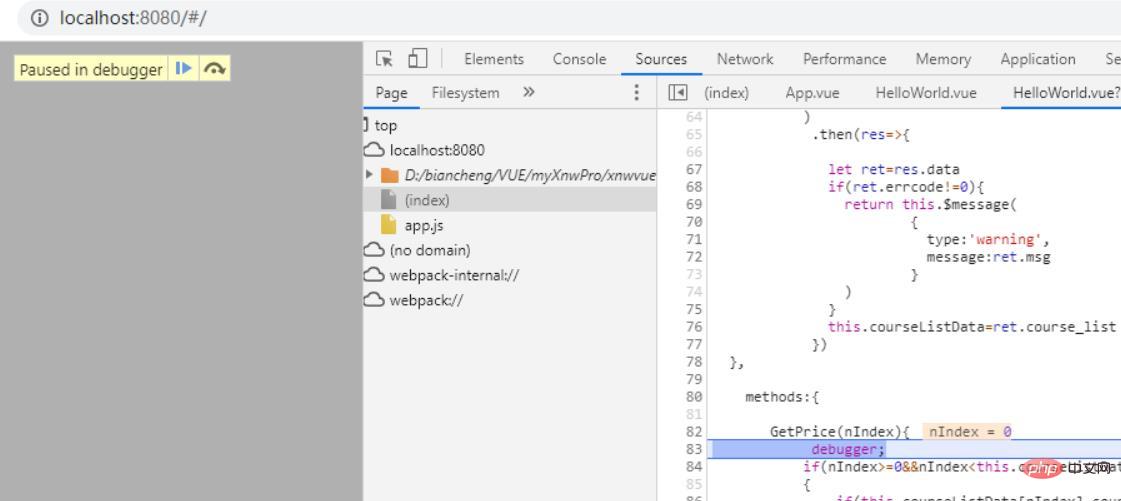This screenshot has width=1121, height=501.
Task: Show more navigator tabs via chevron
Action: point(528,93)
